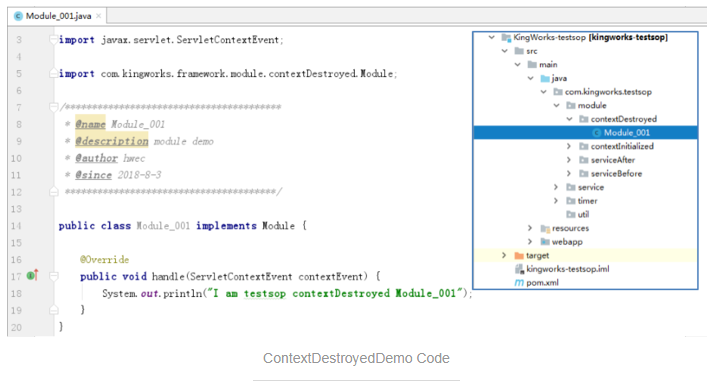This screenshot has width=721, height=388.
Task: Close the Module_001.java tab
Action: (98, 16)
